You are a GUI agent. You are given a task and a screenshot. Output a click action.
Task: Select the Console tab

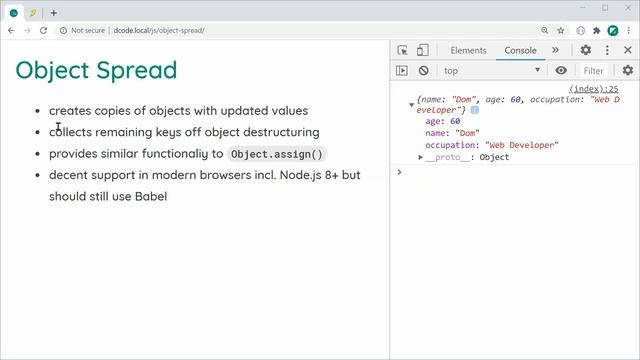[520, 50]
